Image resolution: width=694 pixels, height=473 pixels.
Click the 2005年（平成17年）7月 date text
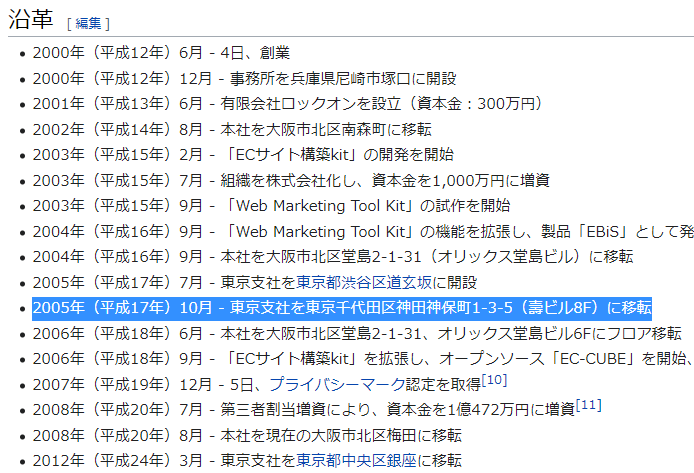pyautogui.click(x=117, y=282)
